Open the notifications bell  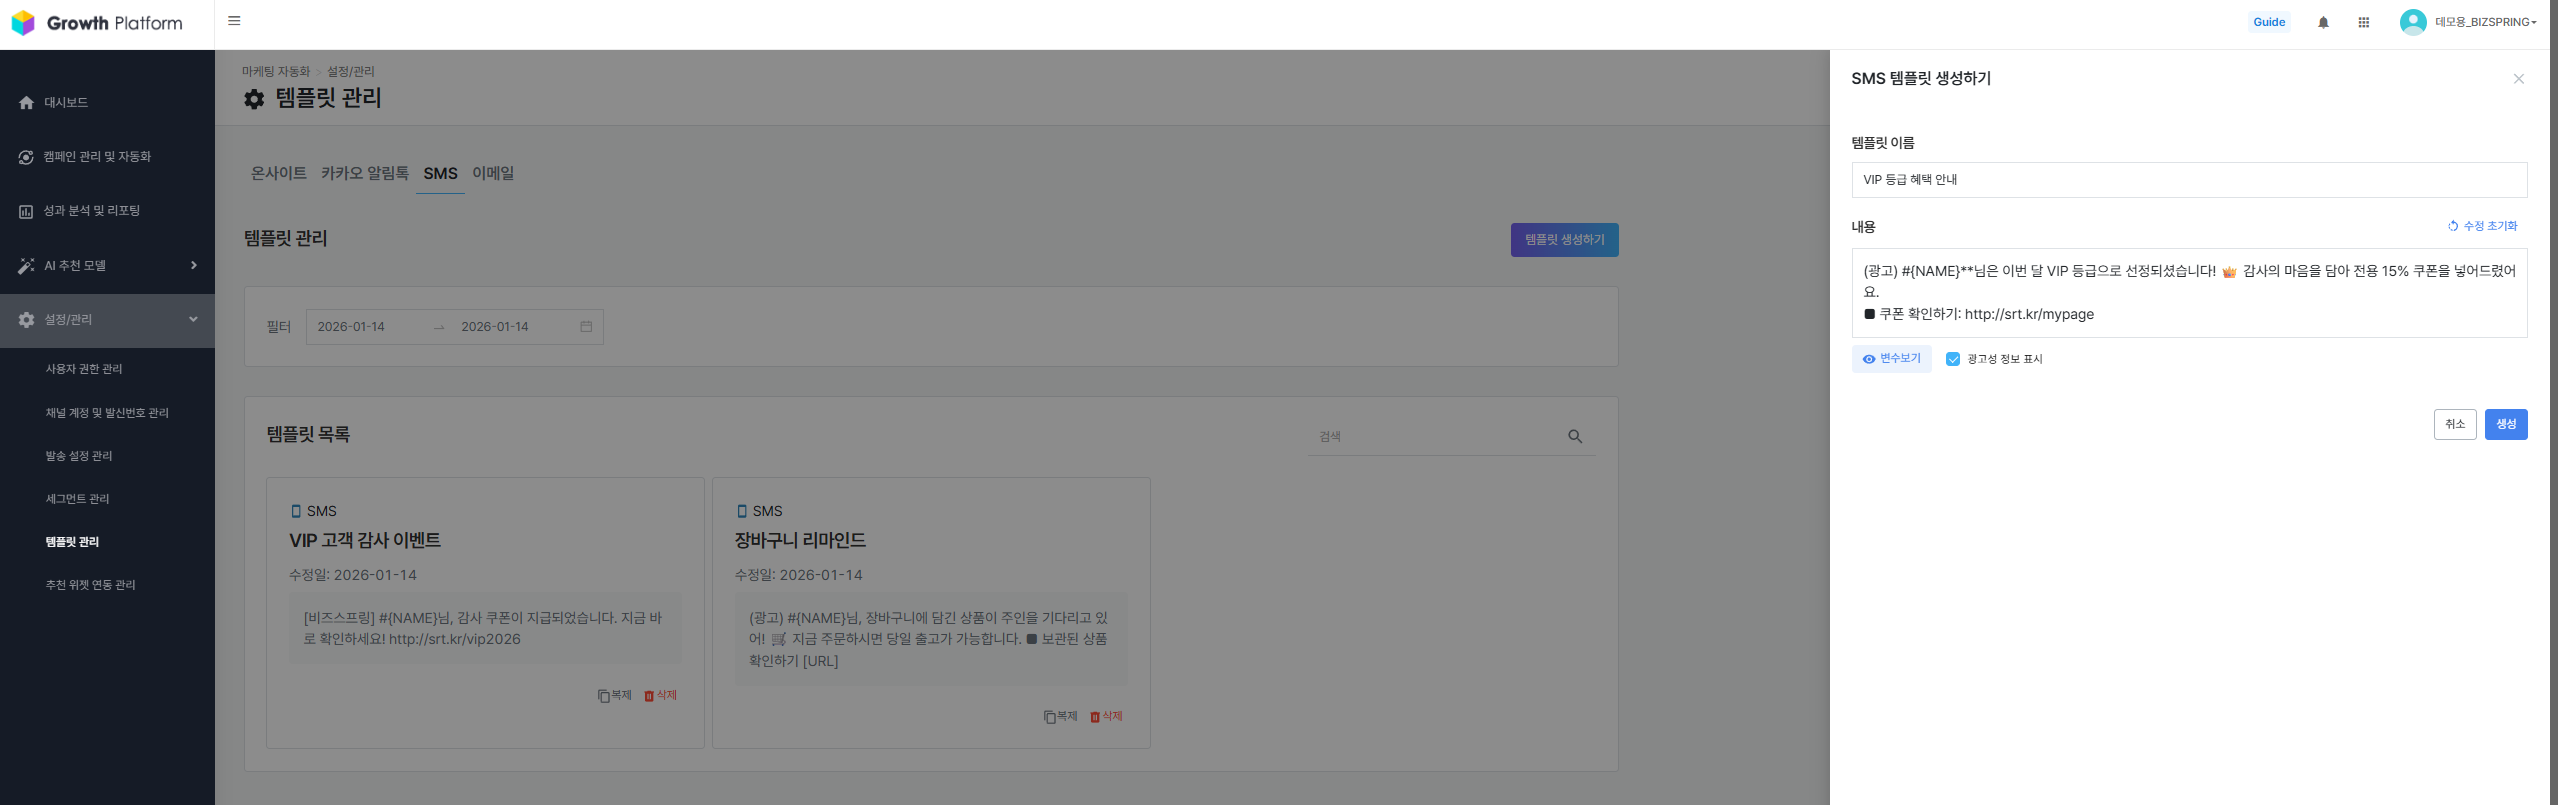pyautogui.click(x=2323, y=23)
